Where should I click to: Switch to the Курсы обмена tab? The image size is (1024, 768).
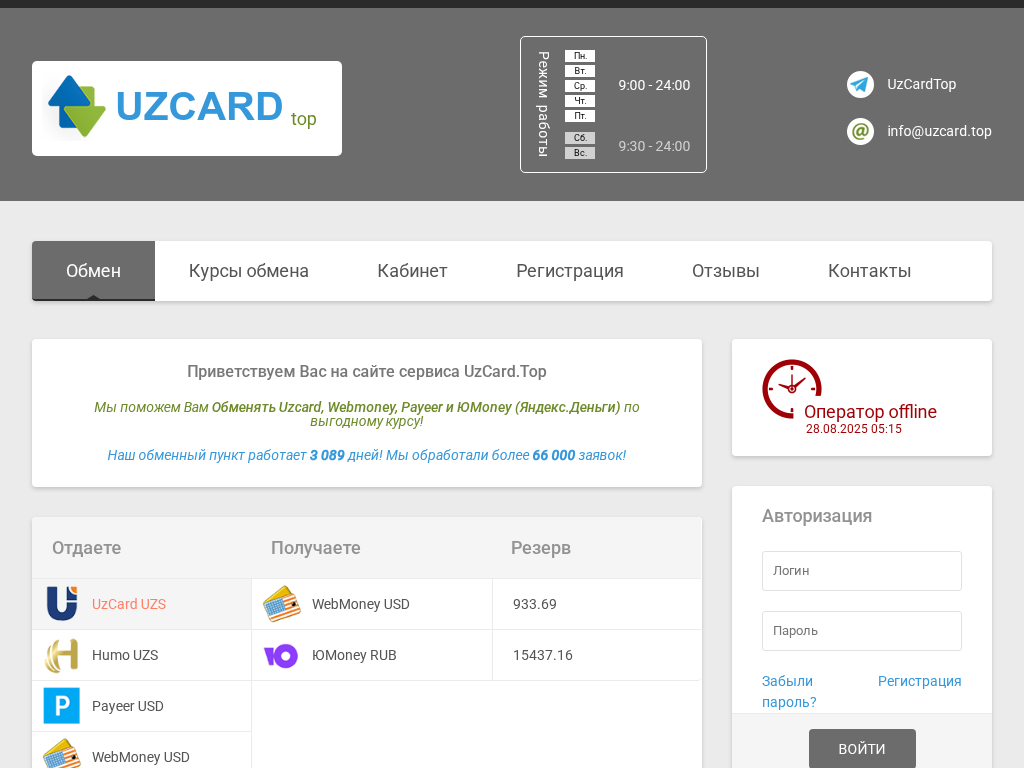click(249, 271)
